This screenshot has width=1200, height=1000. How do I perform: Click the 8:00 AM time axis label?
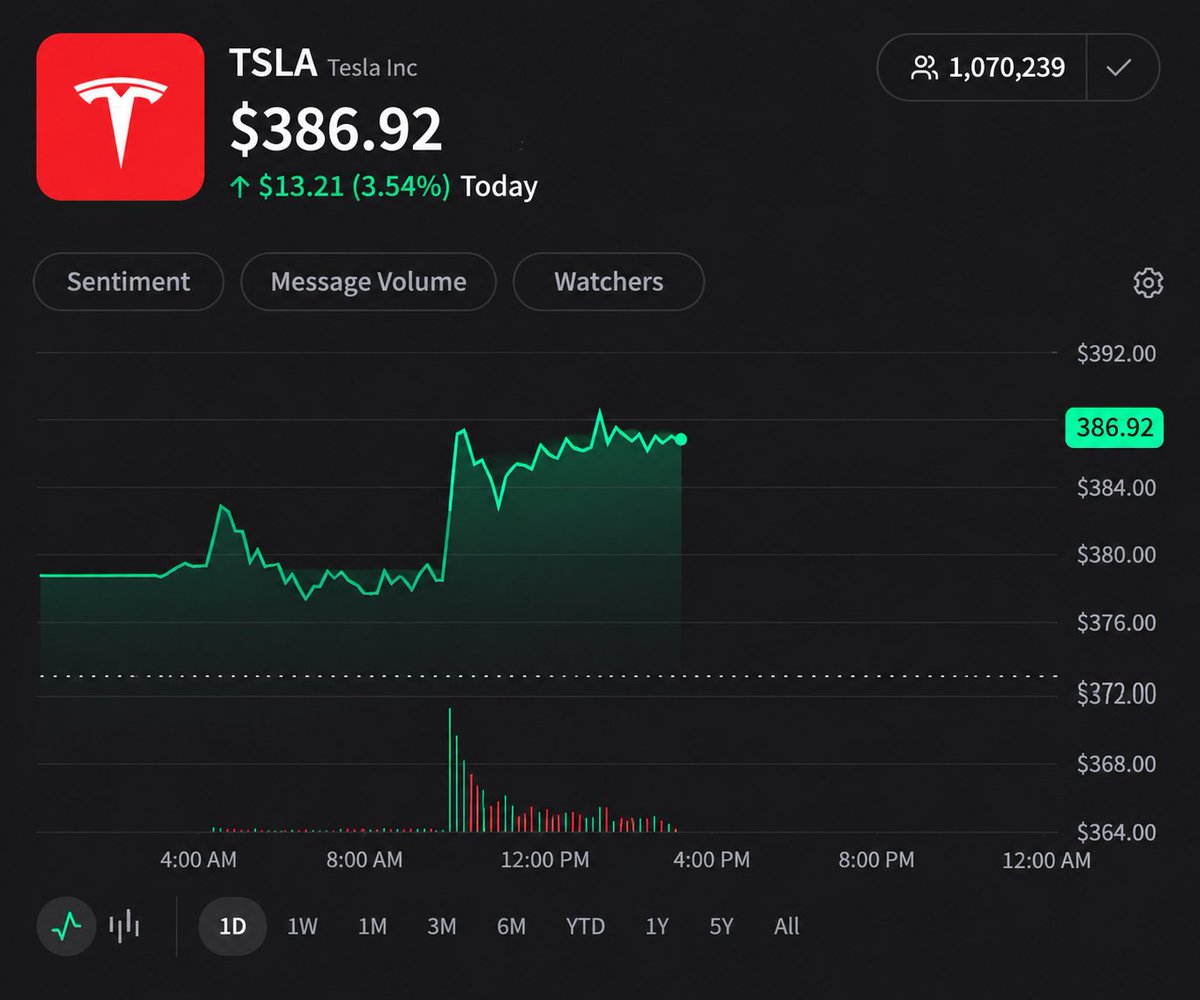(x=365, y=859)
